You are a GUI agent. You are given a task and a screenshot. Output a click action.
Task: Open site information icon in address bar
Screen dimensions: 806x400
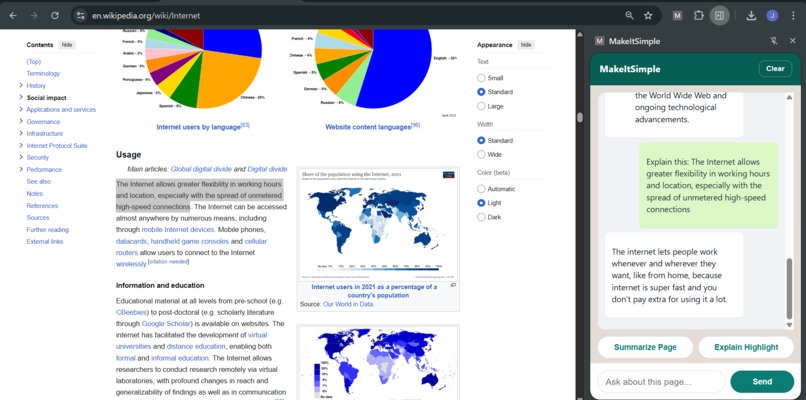tap(80, 15)
